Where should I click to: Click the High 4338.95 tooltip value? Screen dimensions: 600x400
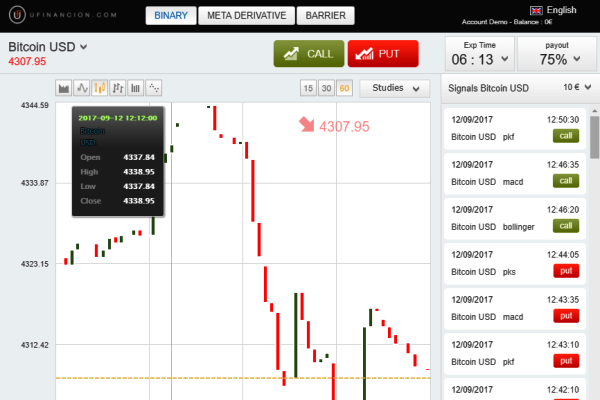point(139,172)
